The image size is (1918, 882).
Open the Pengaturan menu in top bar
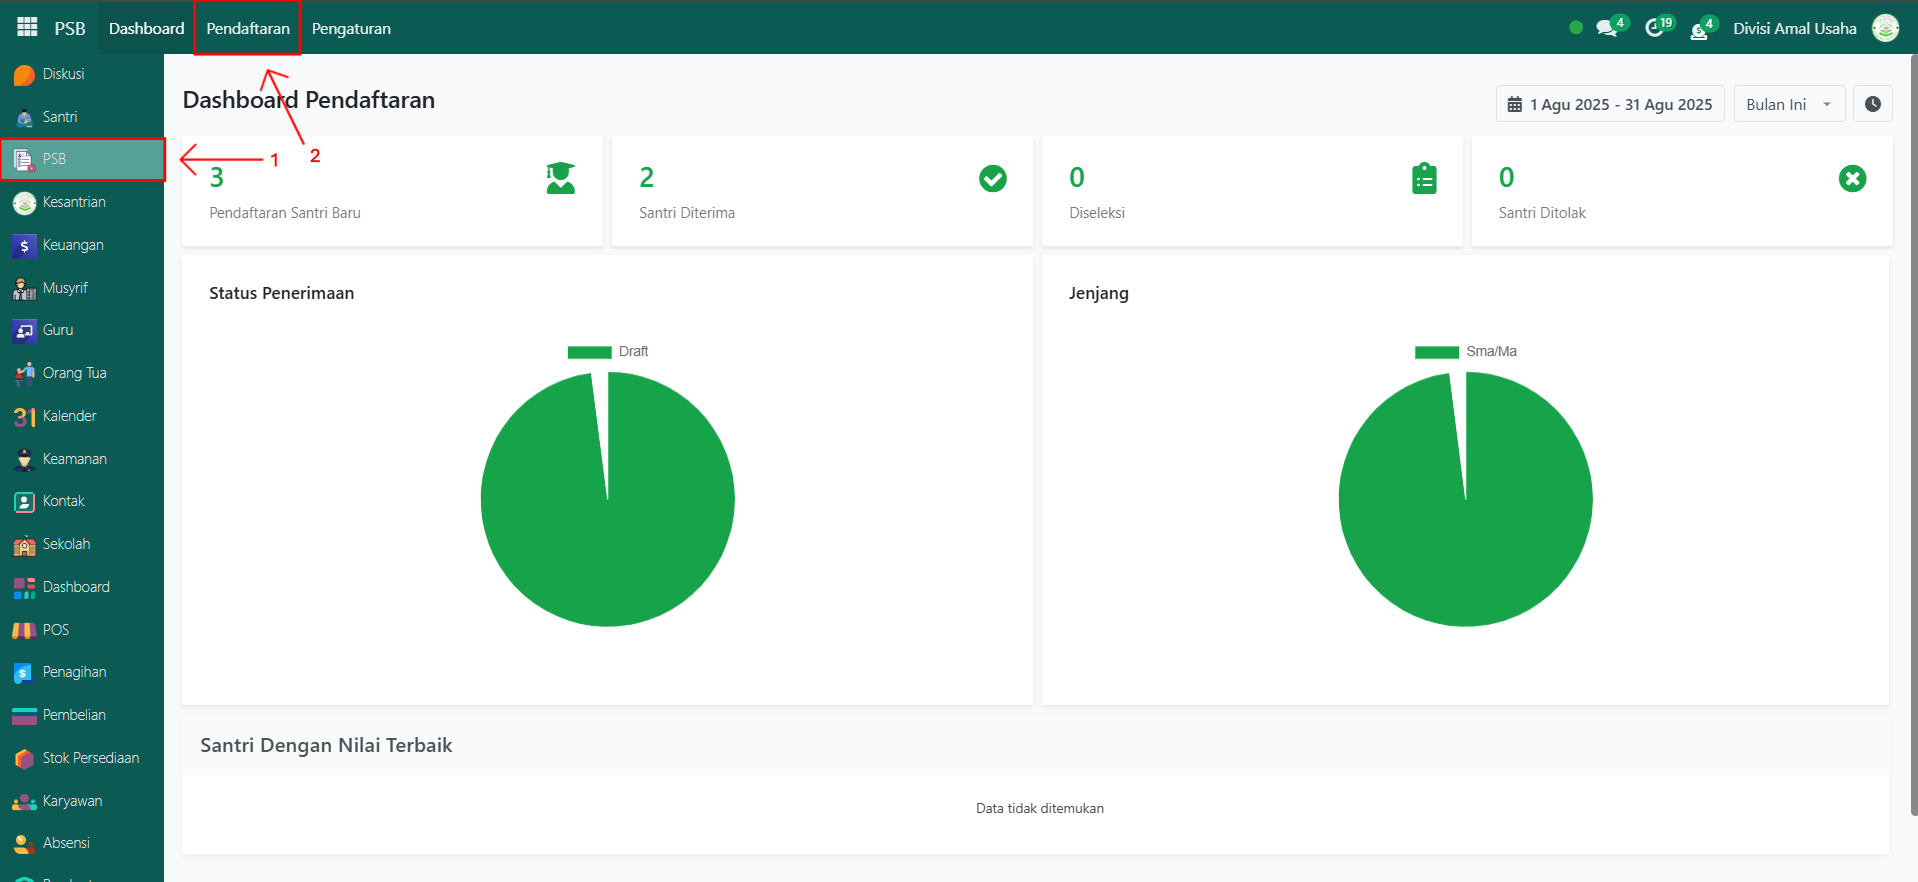351,28
